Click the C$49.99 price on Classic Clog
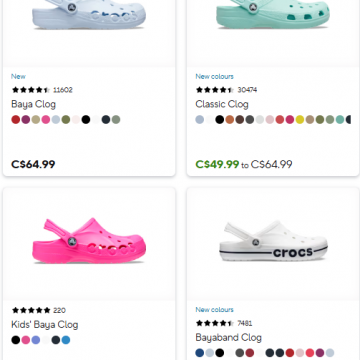360x360 pixels. (x=217, y=164)
